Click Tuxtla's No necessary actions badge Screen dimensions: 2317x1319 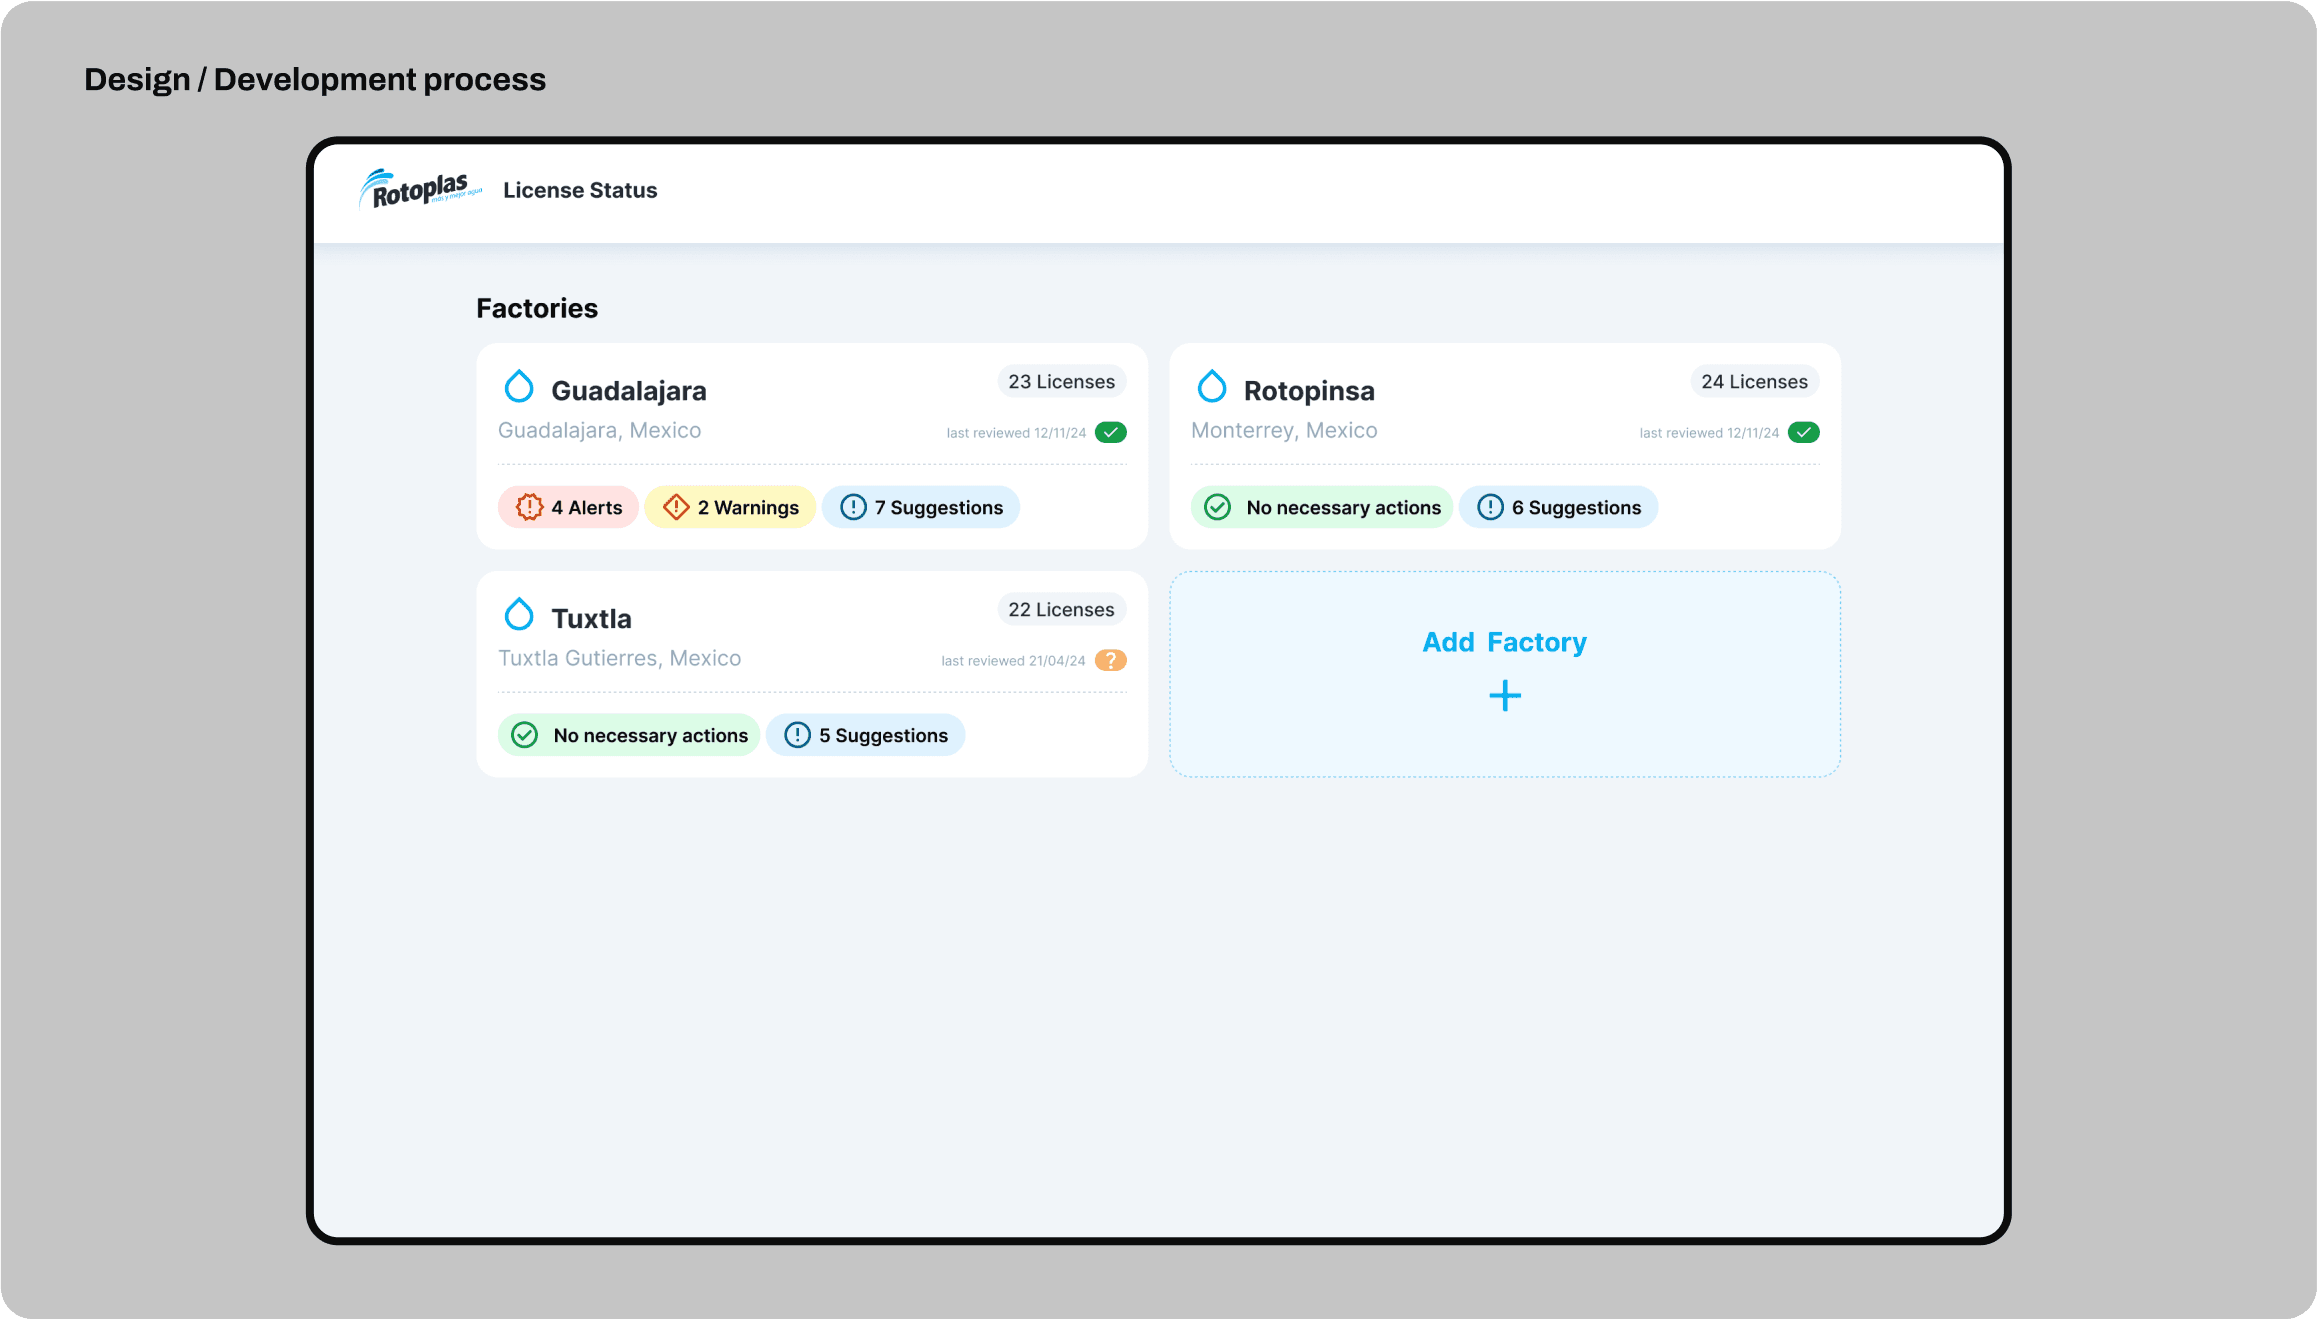(628, 735)
